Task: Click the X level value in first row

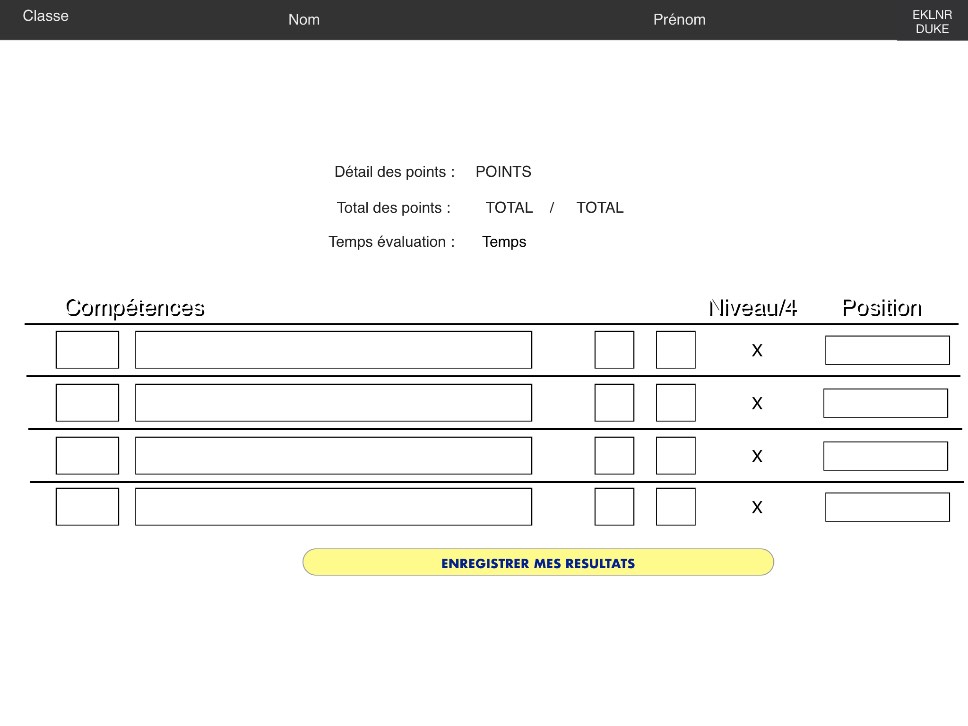Action: point(757,351)
